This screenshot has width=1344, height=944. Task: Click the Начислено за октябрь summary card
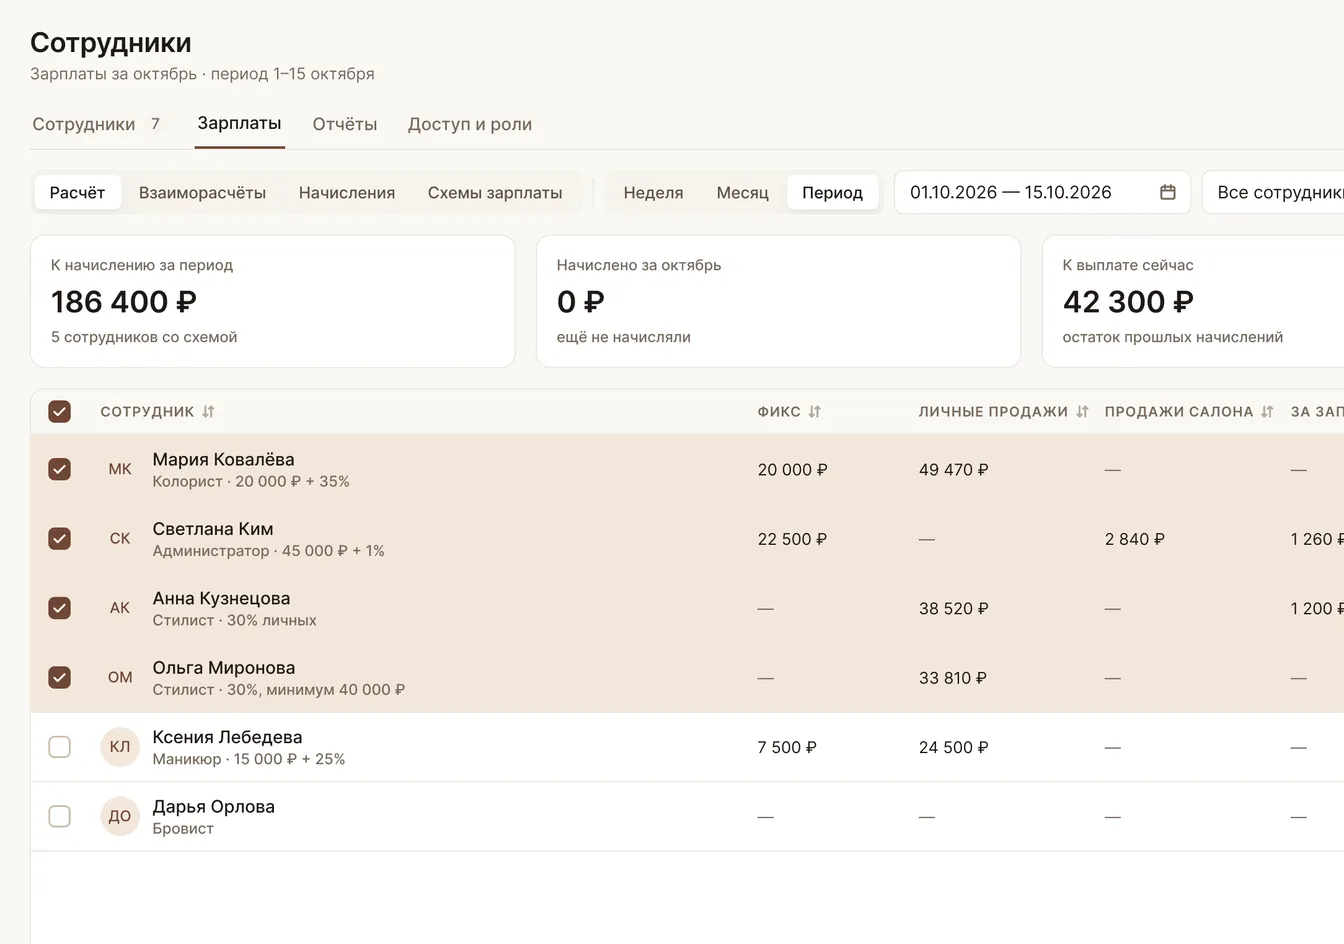[779, 301]
